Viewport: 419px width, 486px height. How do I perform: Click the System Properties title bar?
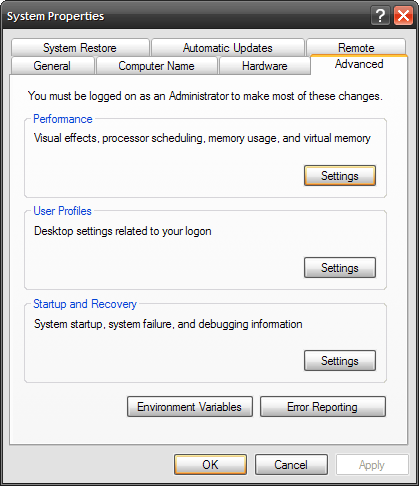tap(187, 16)
